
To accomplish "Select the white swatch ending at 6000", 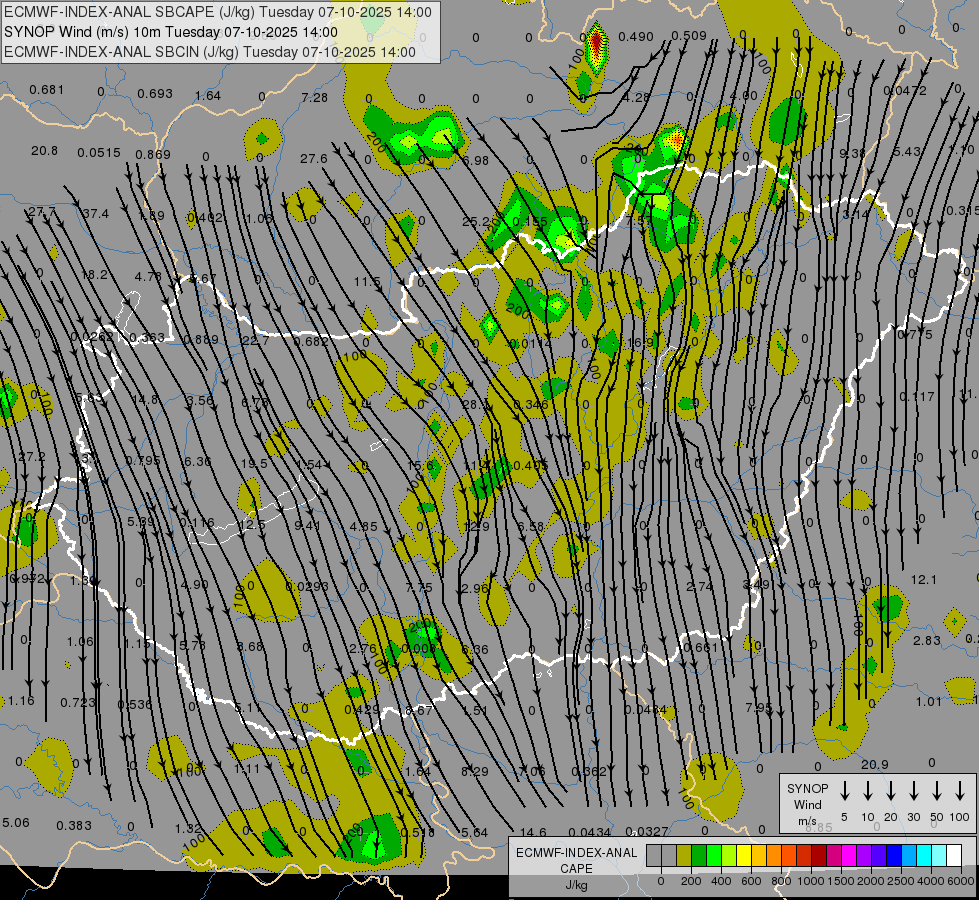I will [953, 855].
